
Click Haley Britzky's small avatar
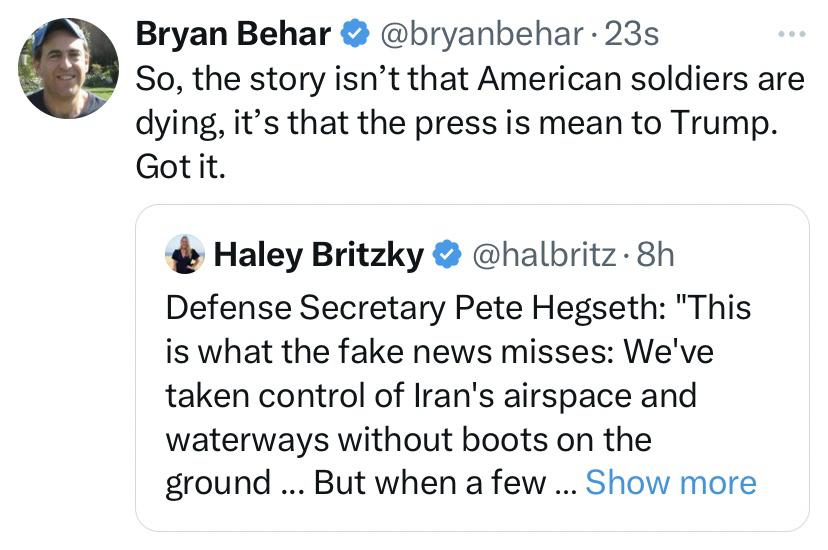[x=185, y=255]
